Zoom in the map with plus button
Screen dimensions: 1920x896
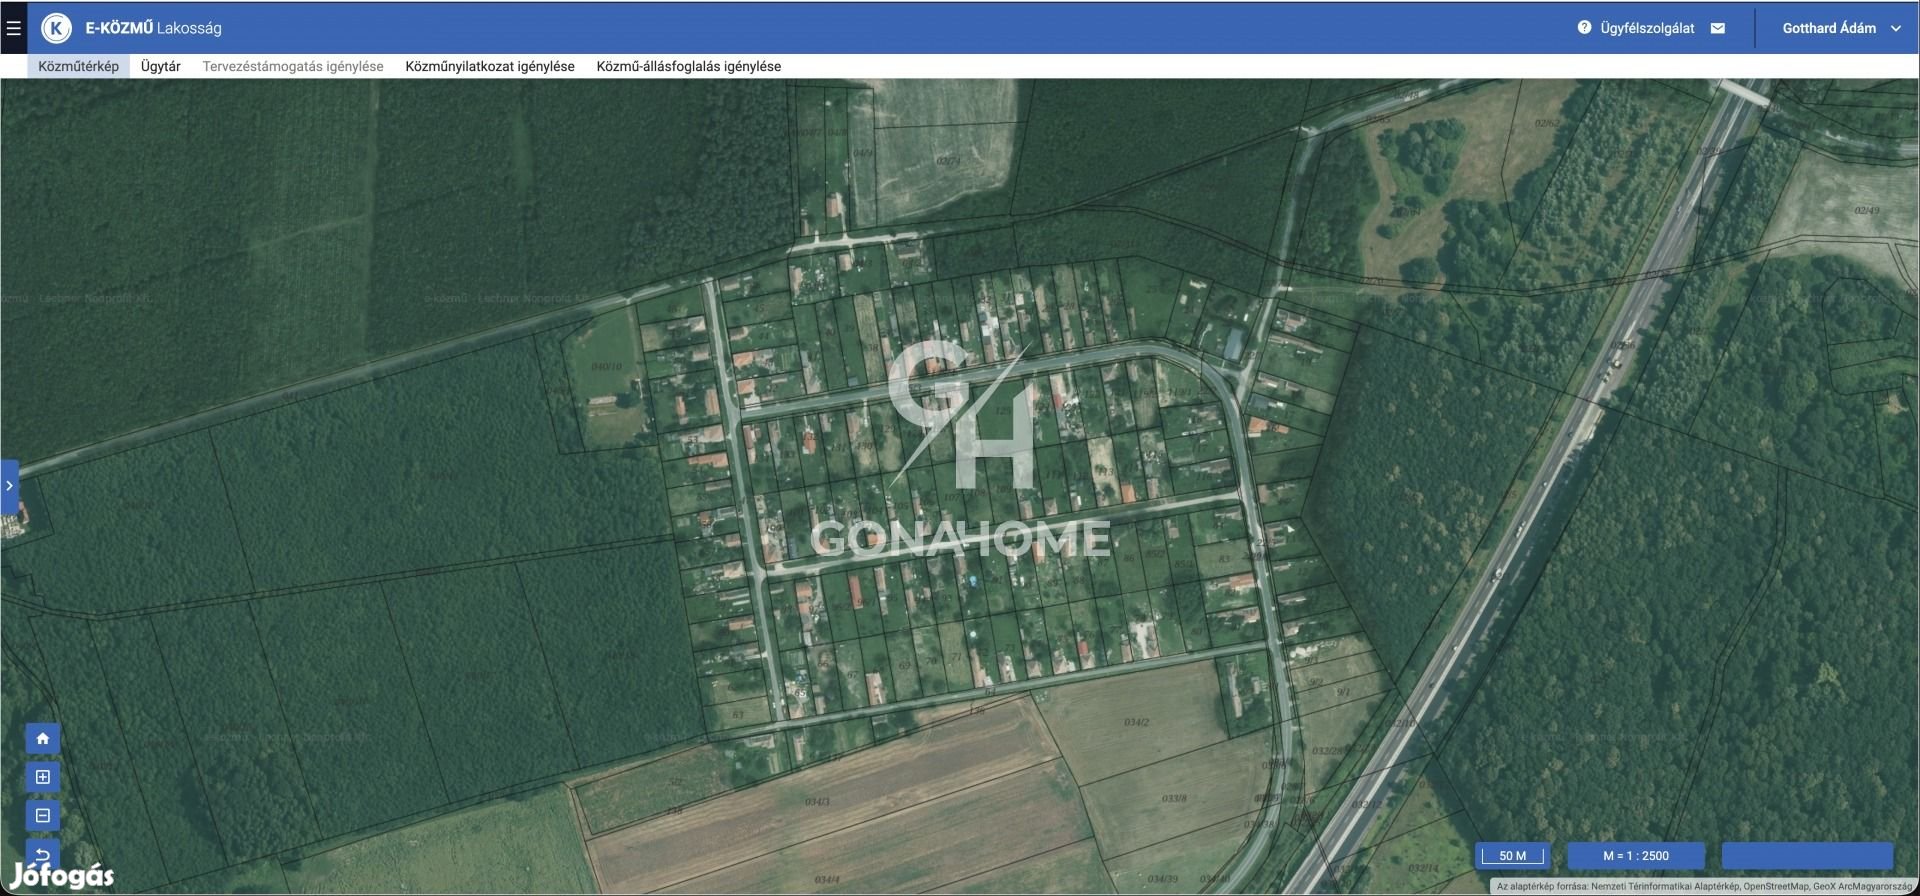click(x=42, y=777)
